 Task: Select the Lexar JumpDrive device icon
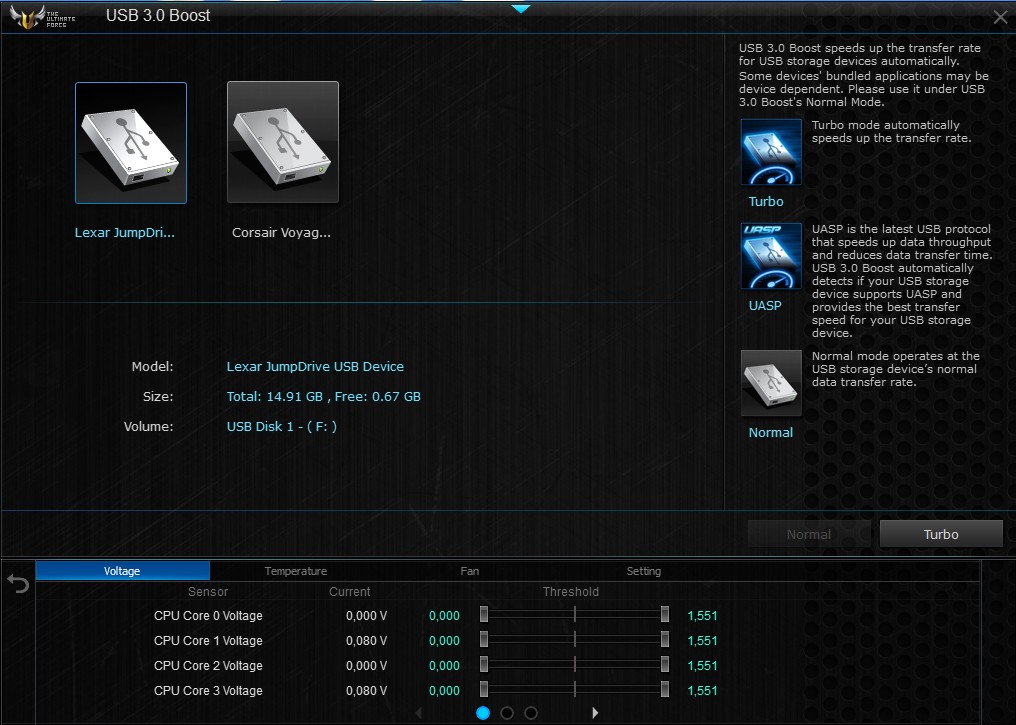click(131, 143)
